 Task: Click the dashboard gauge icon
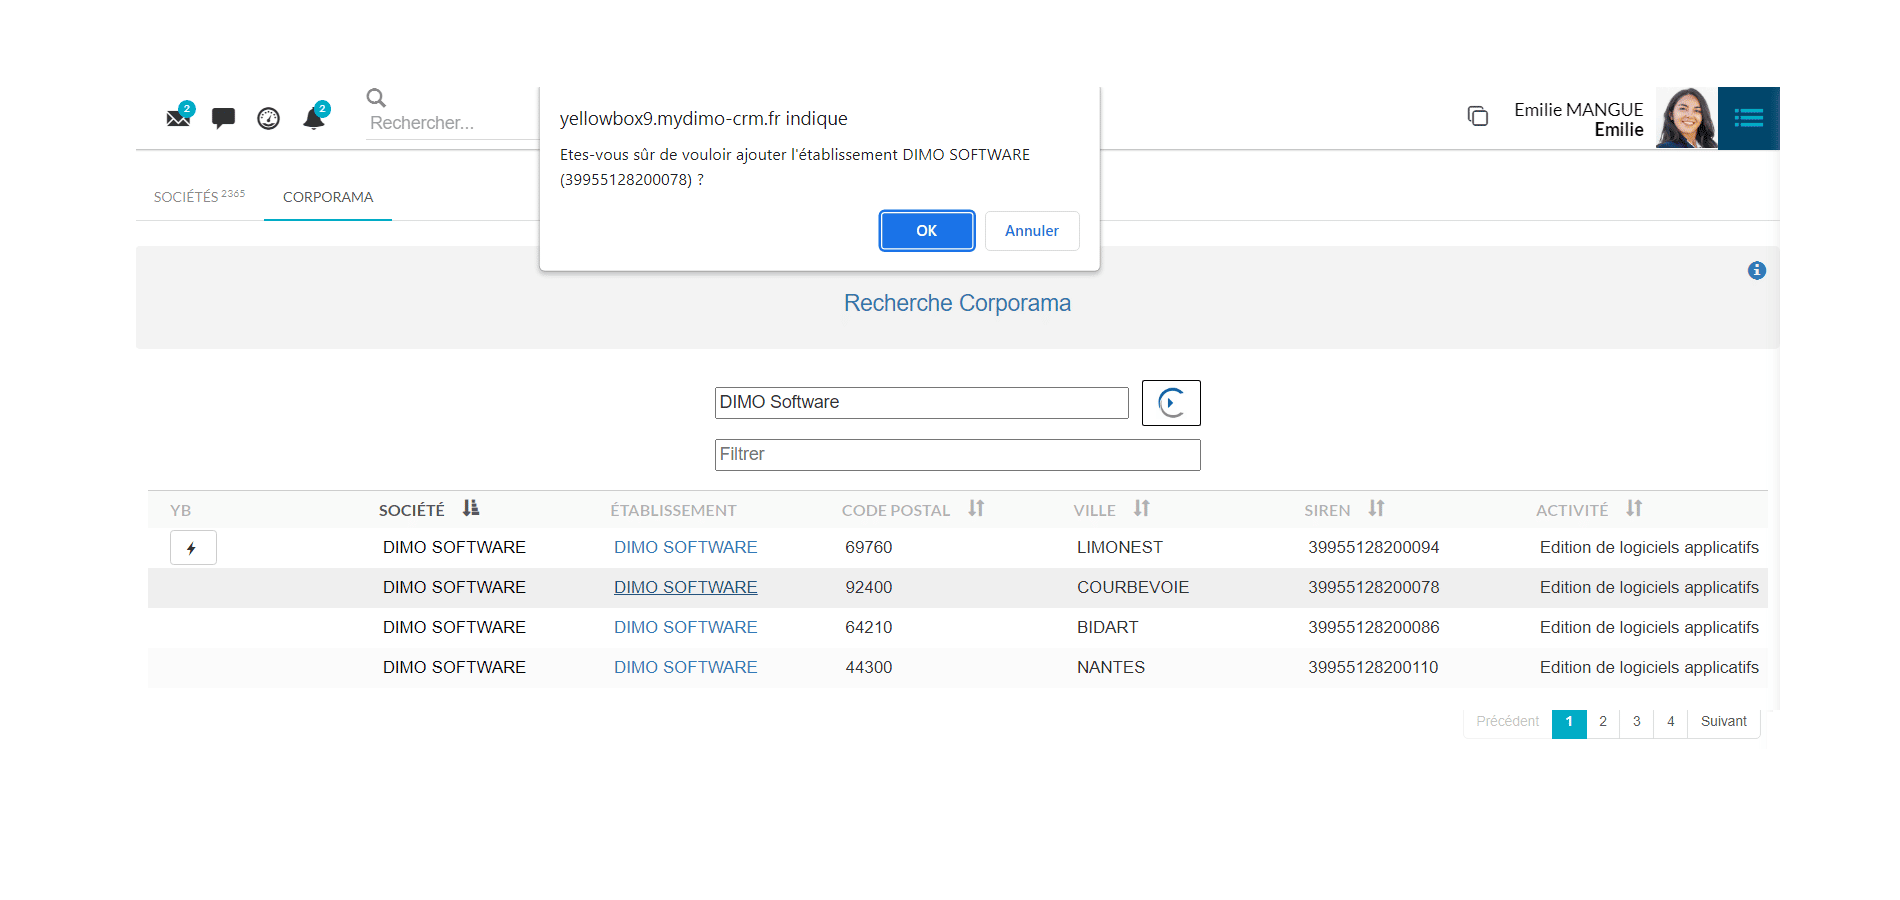pos(268,119)
